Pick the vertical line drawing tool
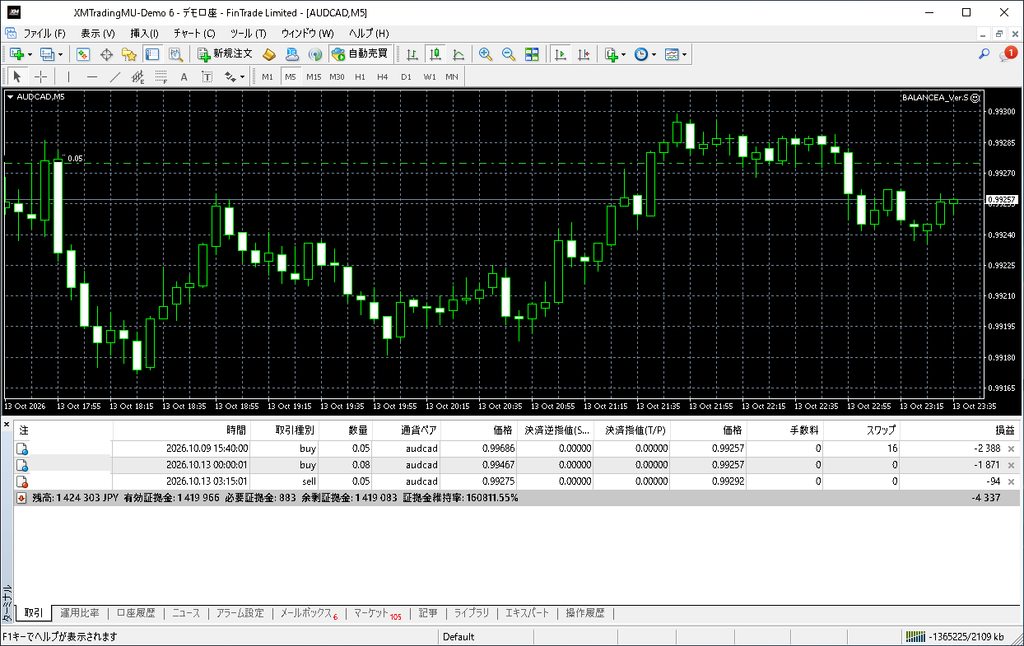Viewport: 1024px width, 646px height. (x=69, y=76)
